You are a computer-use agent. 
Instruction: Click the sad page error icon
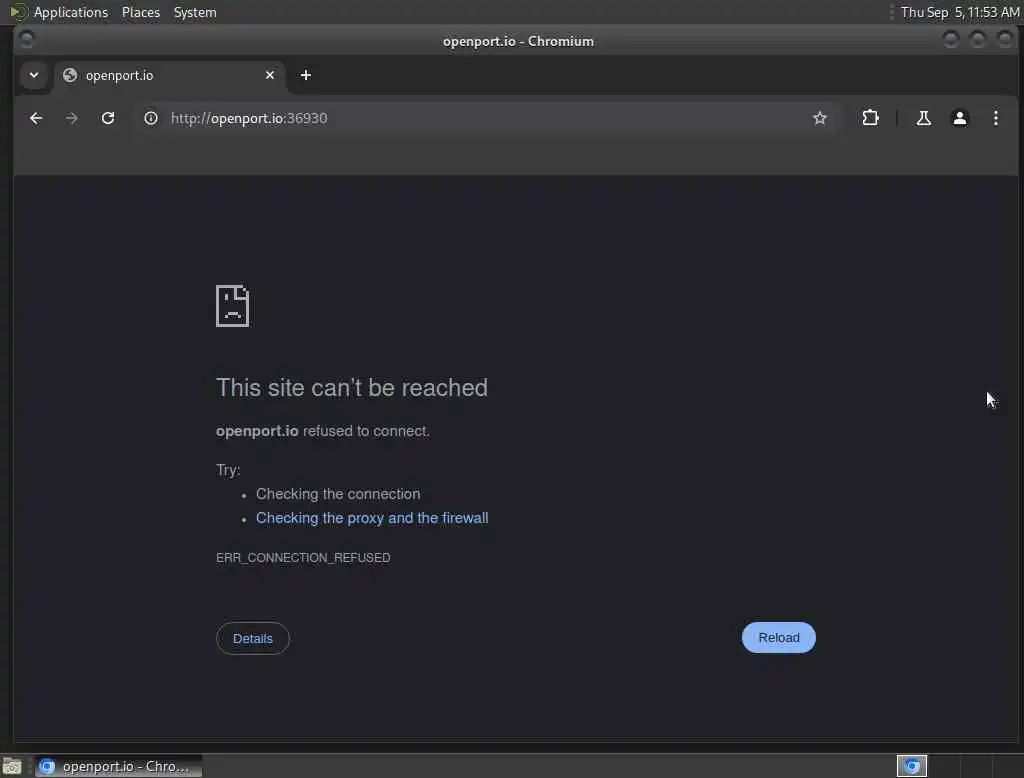[x=232, y=306]
